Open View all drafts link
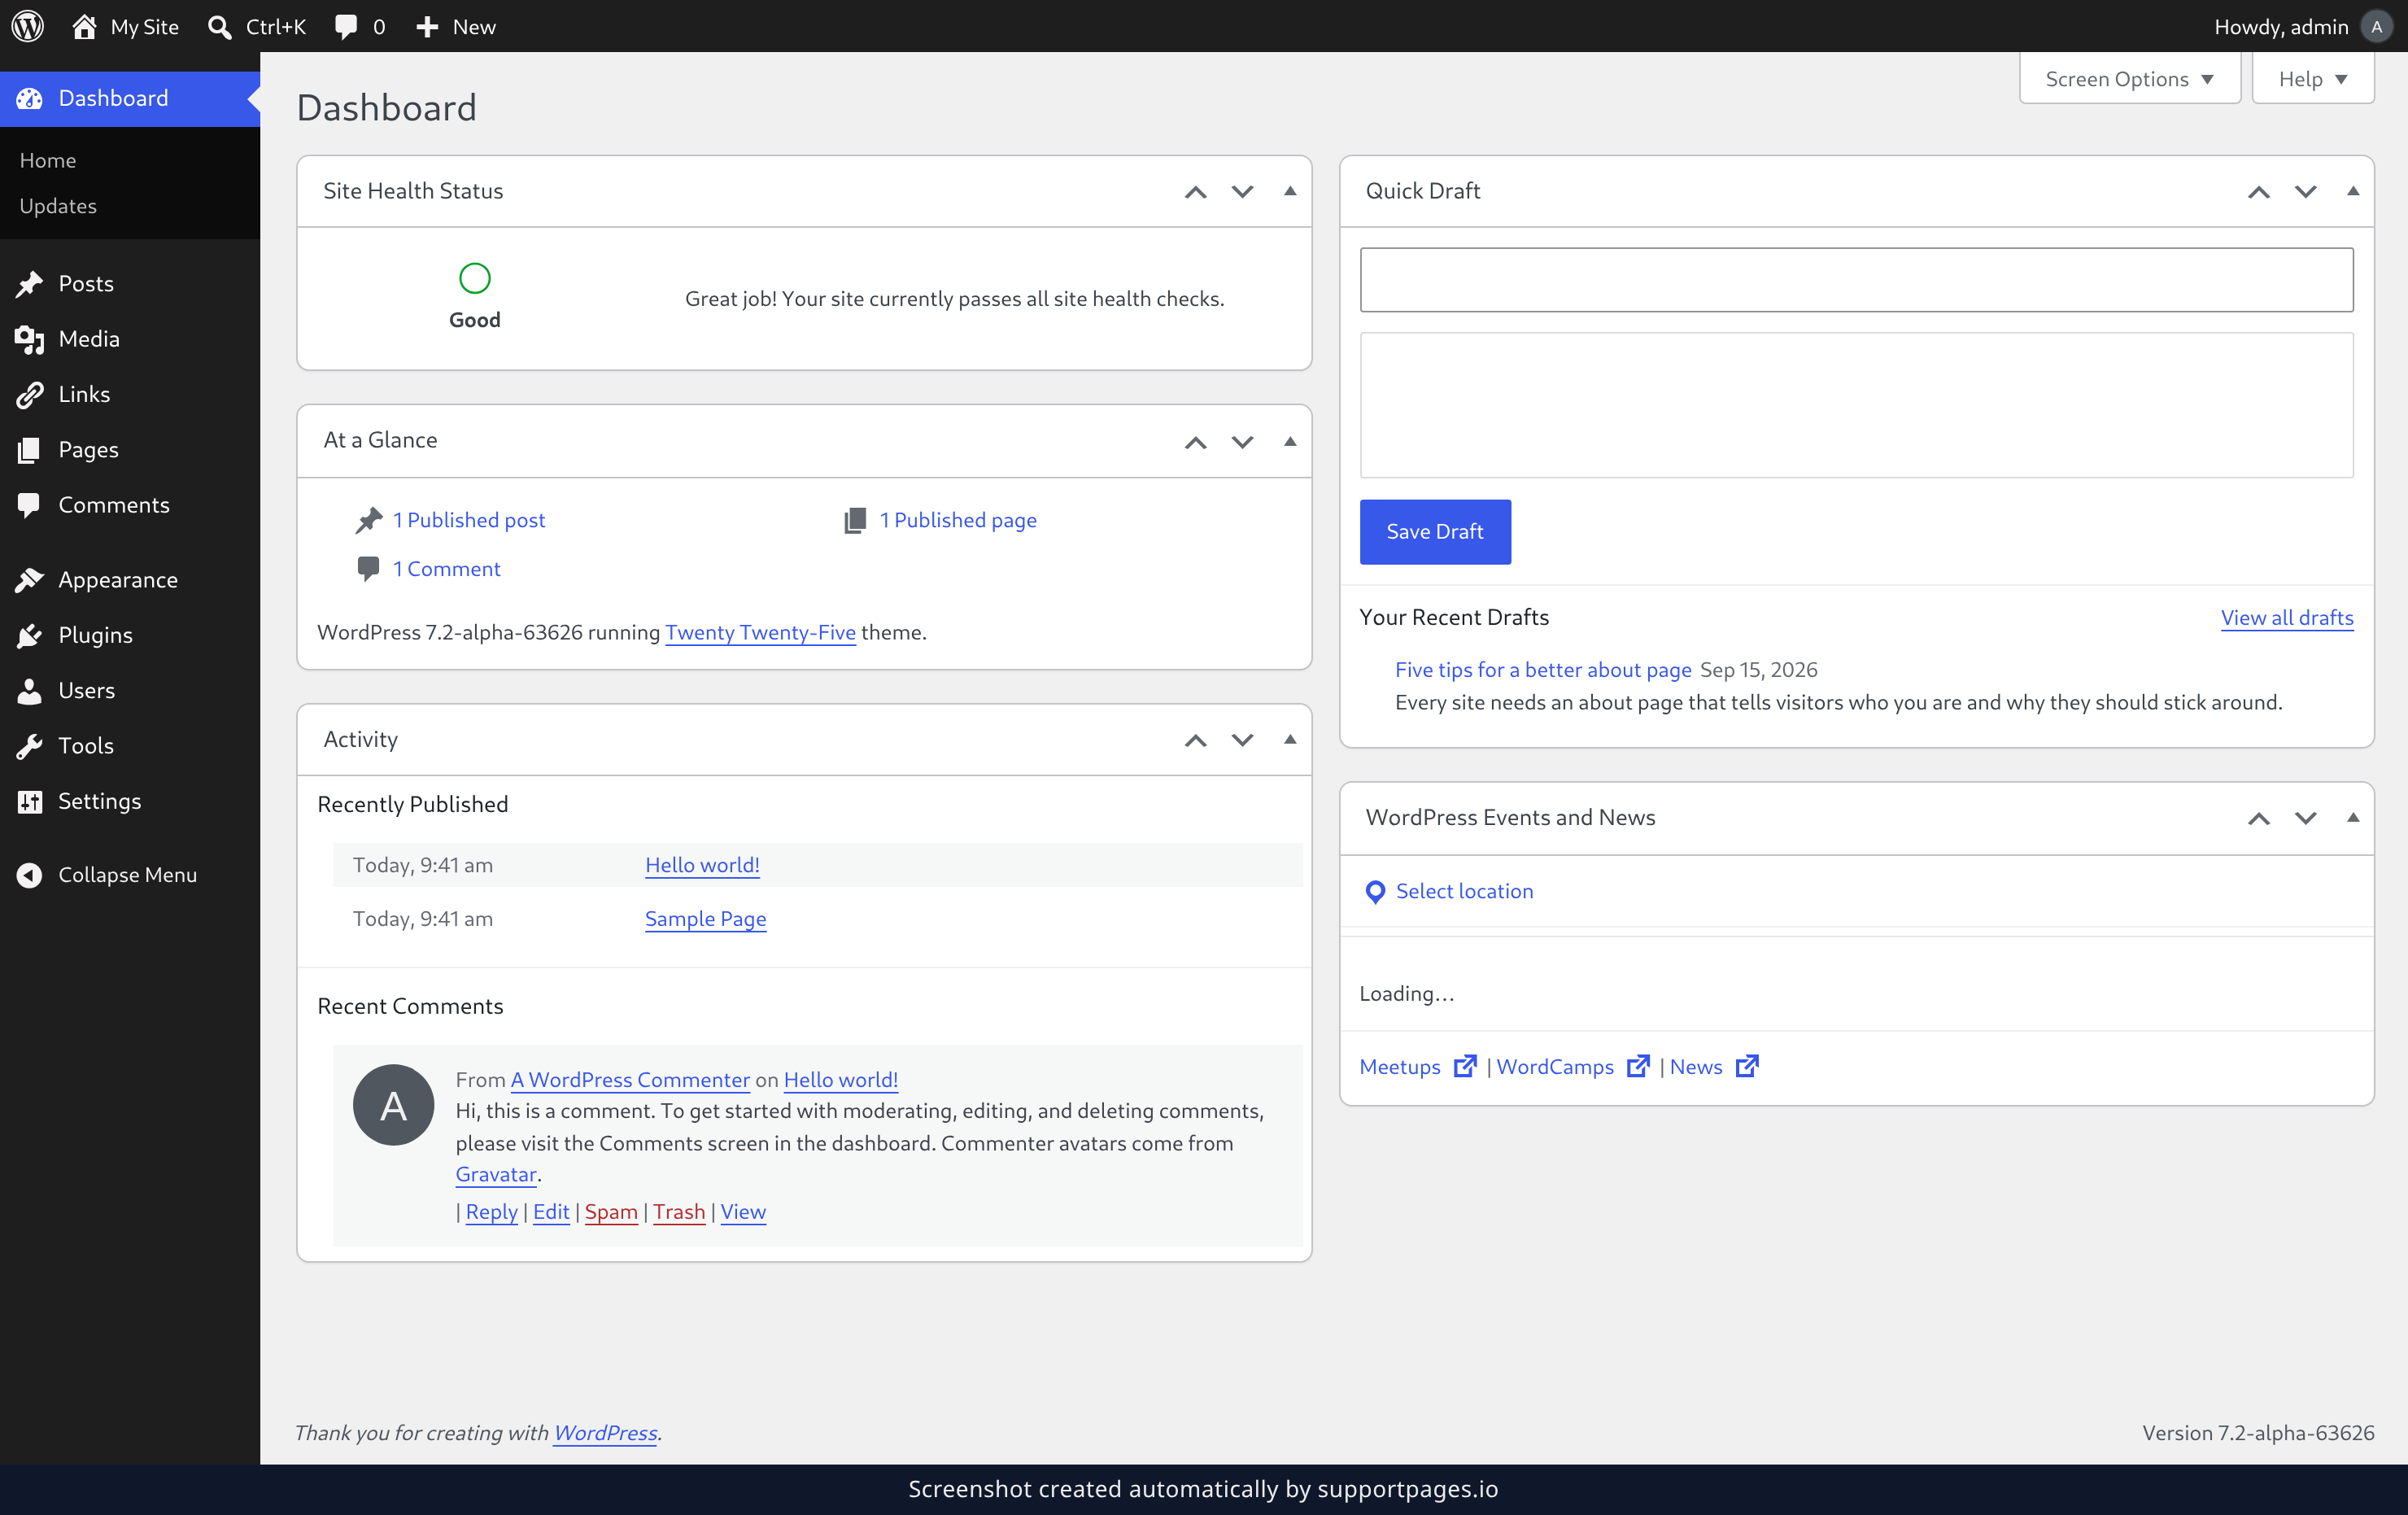This screenshot has height=1515, width=2408. [2287, 618]
